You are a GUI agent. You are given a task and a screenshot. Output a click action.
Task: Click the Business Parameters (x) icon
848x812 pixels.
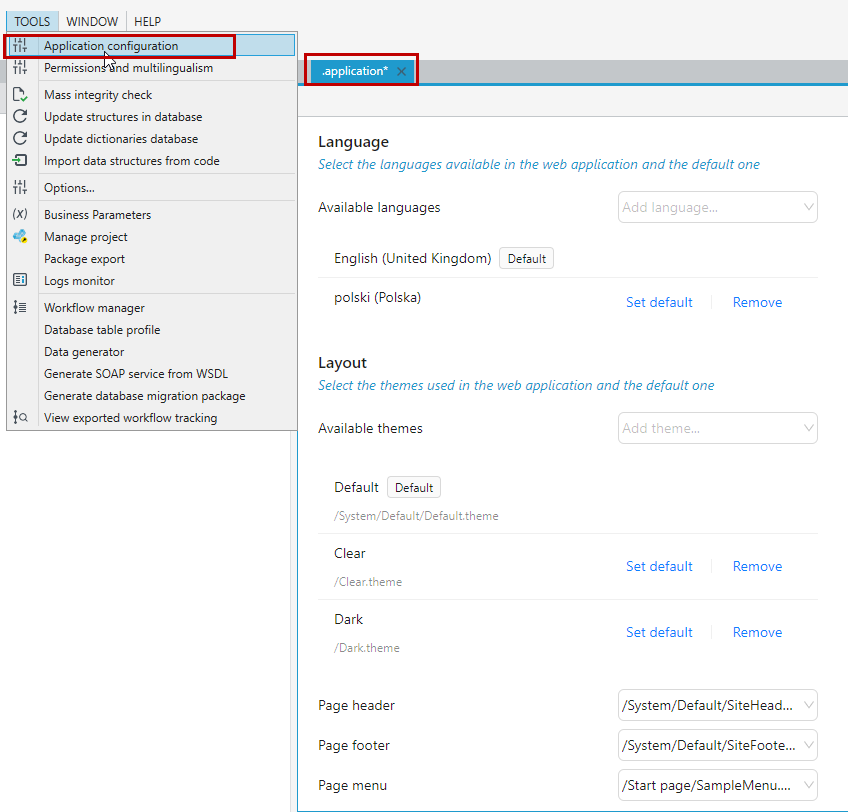(x=20, y=214)
